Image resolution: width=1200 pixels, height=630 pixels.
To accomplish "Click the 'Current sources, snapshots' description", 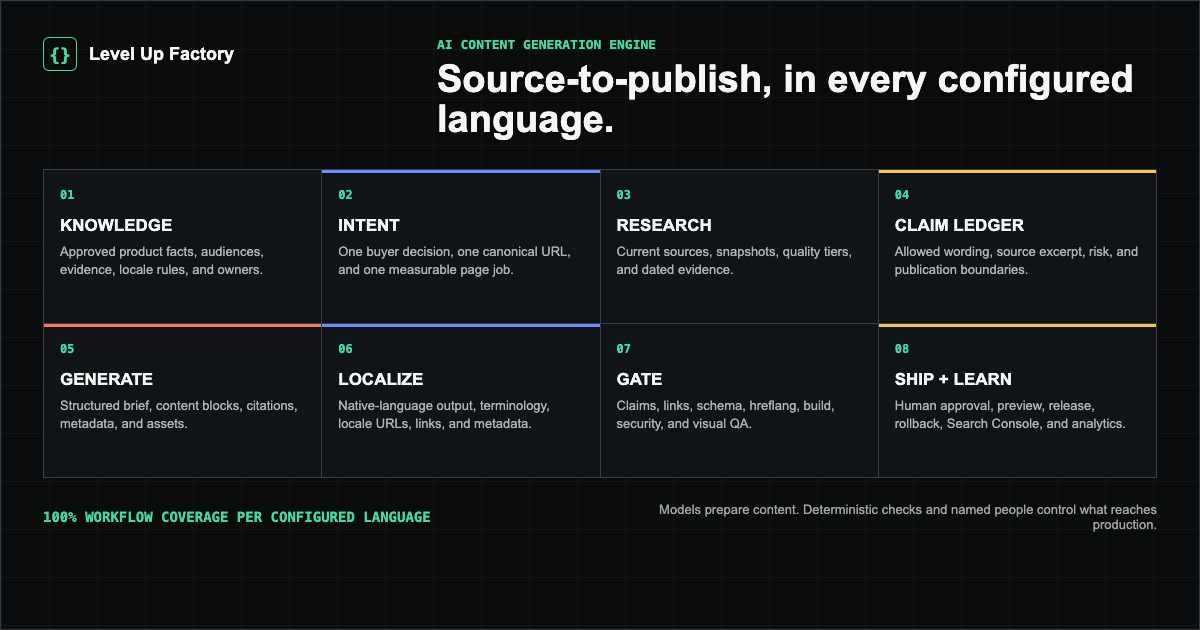I will (x=734, y=261).
